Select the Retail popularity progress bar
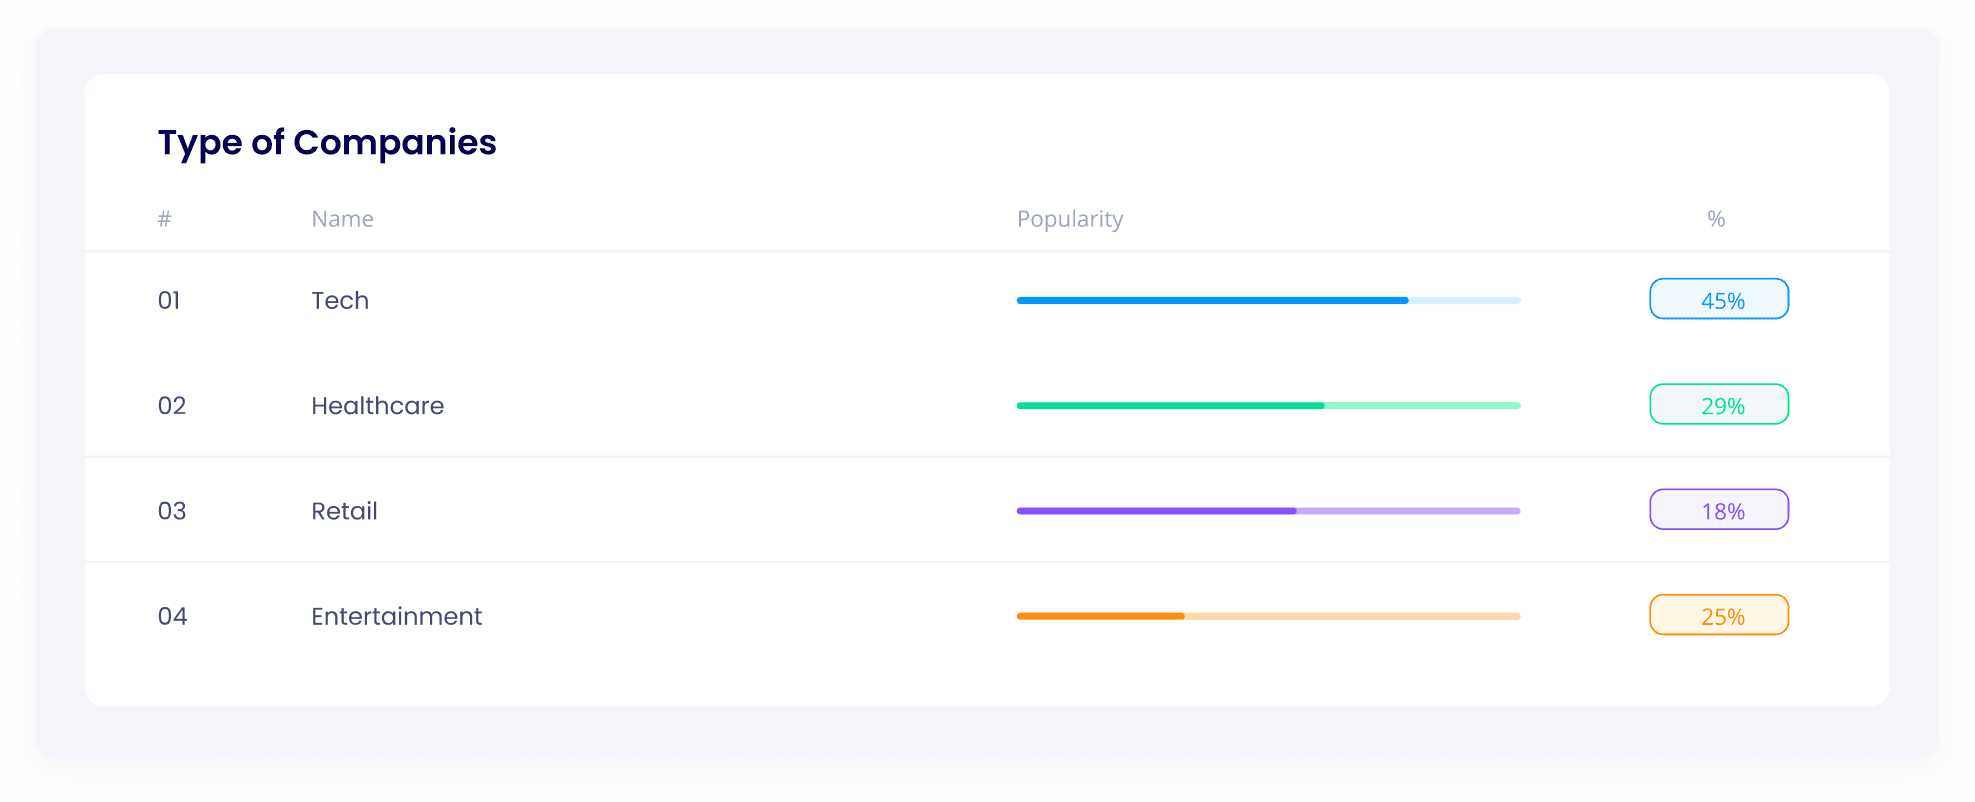Viewport: 1975px width, 802px height. click(x=1268, y=510)
